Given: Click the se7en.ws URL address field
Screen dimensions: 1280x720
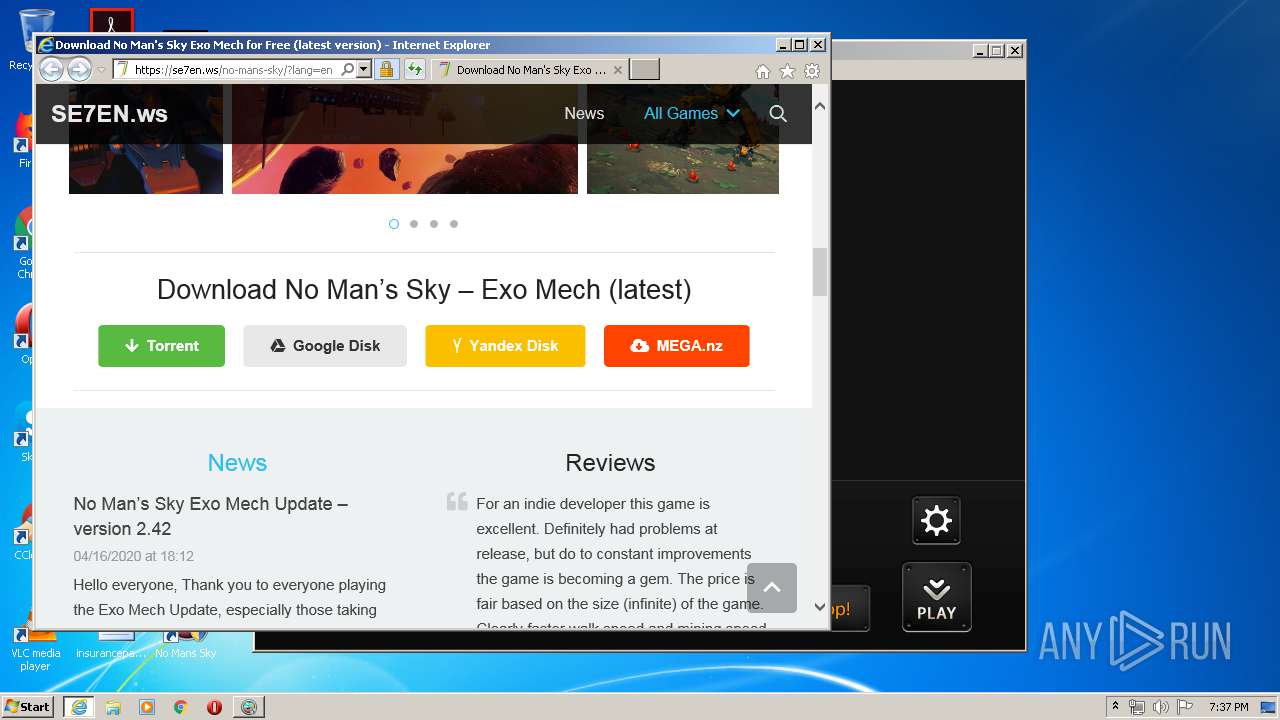Looking at the screenshot, I should (x=236, y=70).
